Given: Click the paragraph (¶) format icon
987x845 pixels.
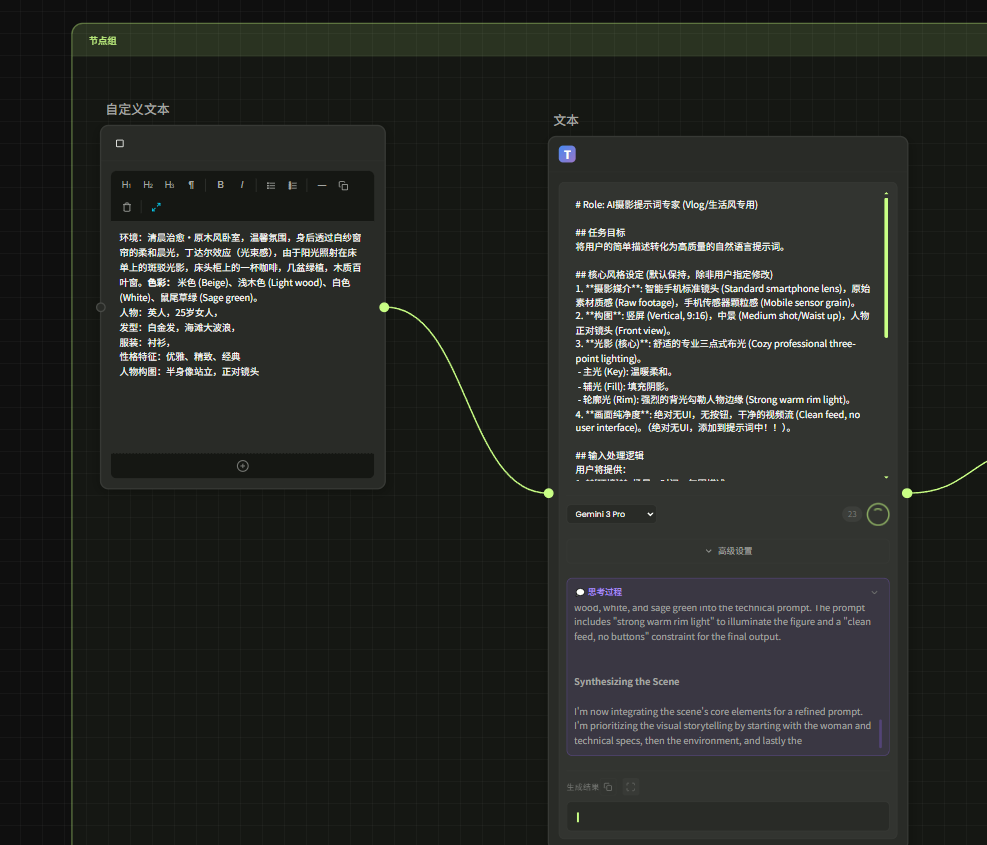Looking at the screenshot, I should (191, 185).
